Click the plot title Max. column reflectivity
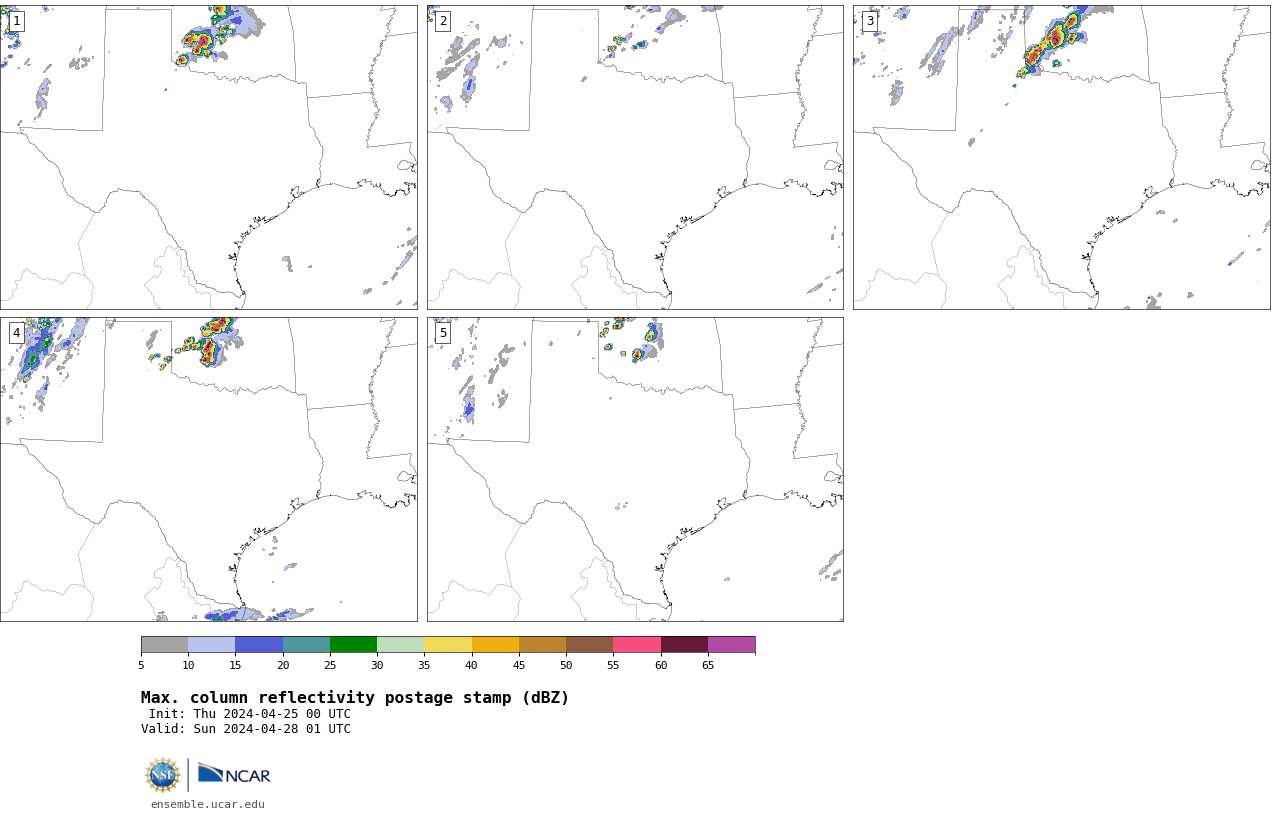 pos(355,698)
